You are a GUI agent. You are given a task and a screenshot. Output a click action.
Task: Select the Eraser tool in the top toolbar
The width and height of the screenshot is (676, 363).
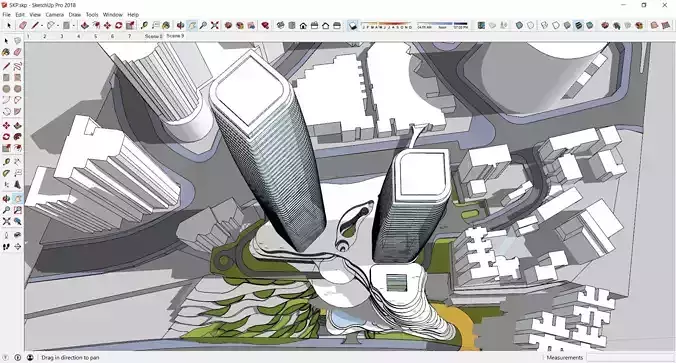tap(23, 25)
